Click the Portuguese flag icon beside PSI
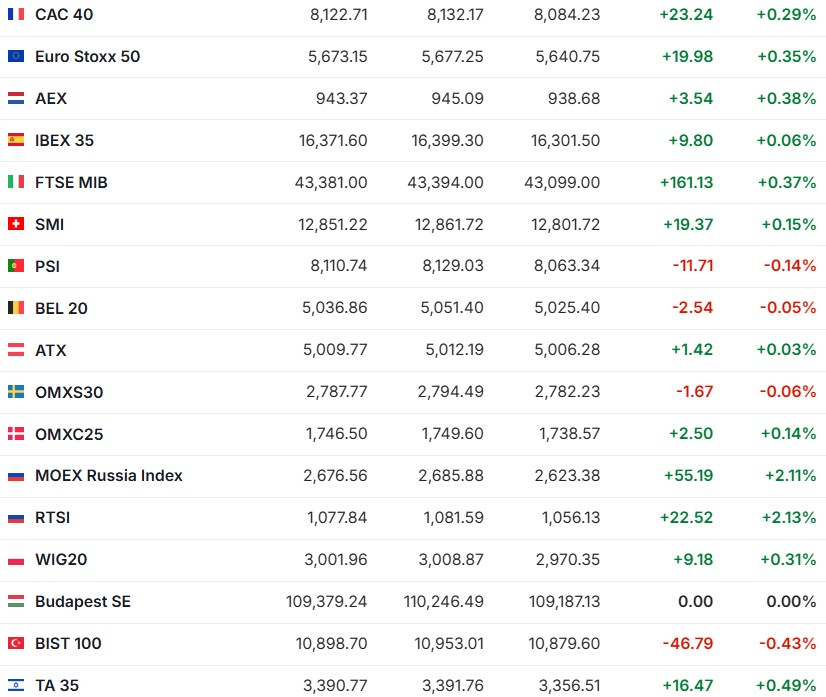The height and width of the screenshot is (697, 826). click(x=15, y=266)
